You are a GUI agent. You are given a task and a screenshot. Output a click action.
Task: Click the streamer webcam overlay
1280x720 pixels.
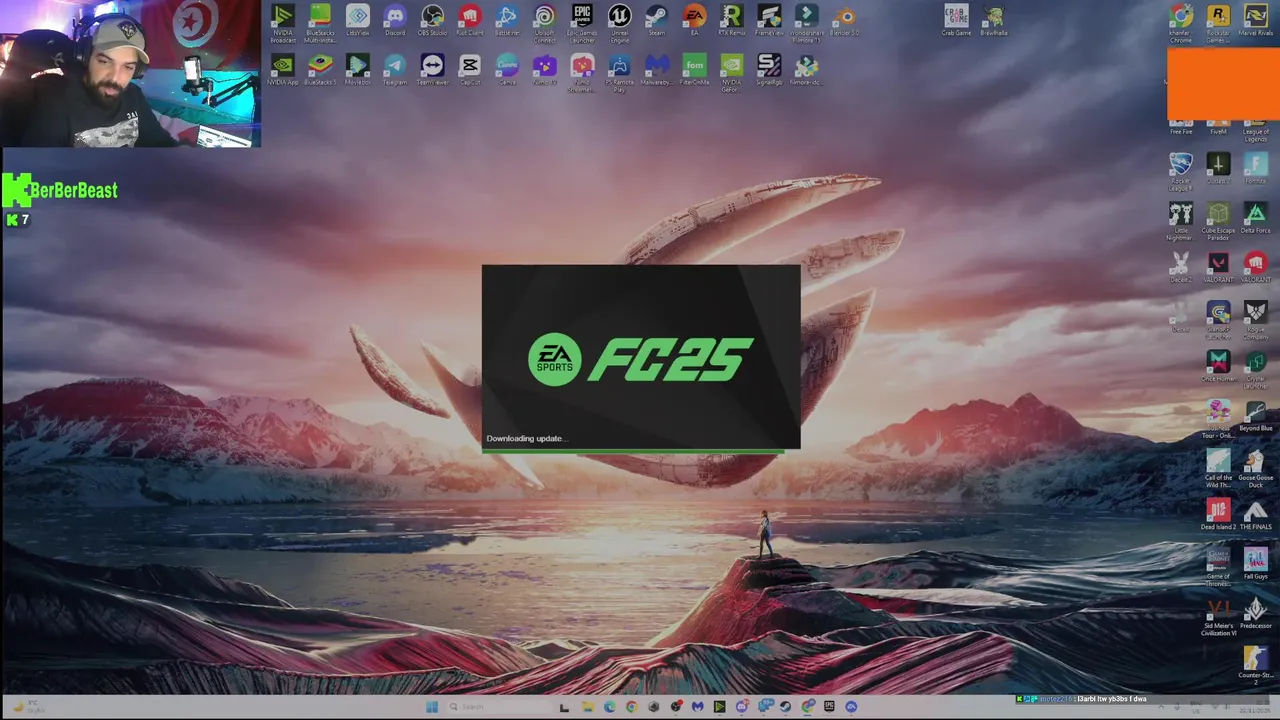click(x=130, y=74)
